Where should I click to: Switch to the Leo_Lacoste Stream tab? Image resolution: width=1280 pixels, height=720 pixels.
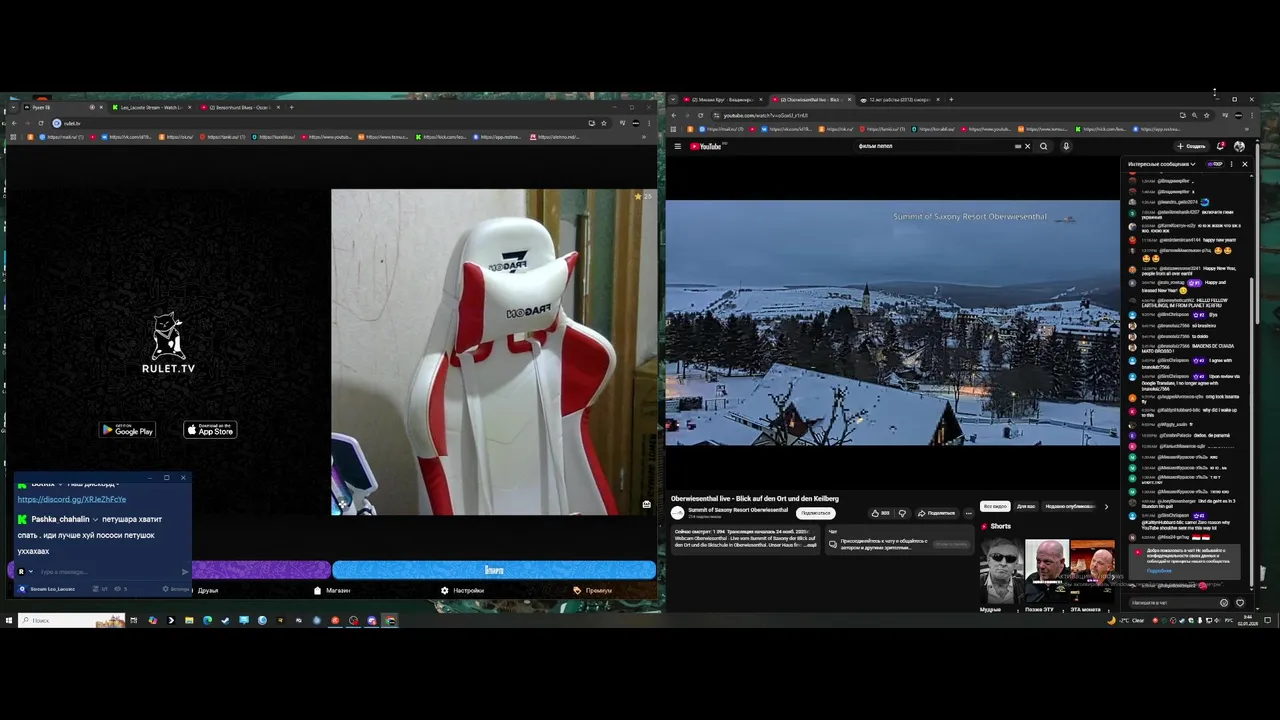tap(150, 107)
